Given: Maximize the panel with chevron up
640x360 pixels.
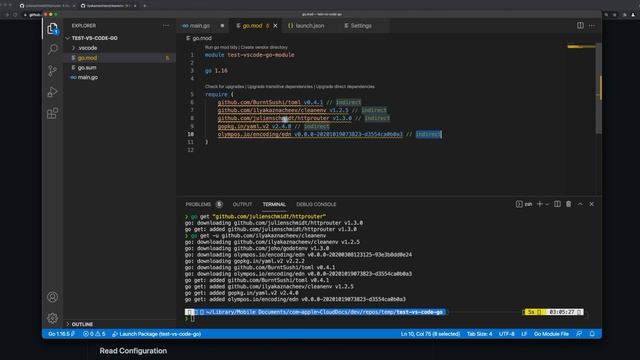Looking at the screenshot, I should pos(580,204).
